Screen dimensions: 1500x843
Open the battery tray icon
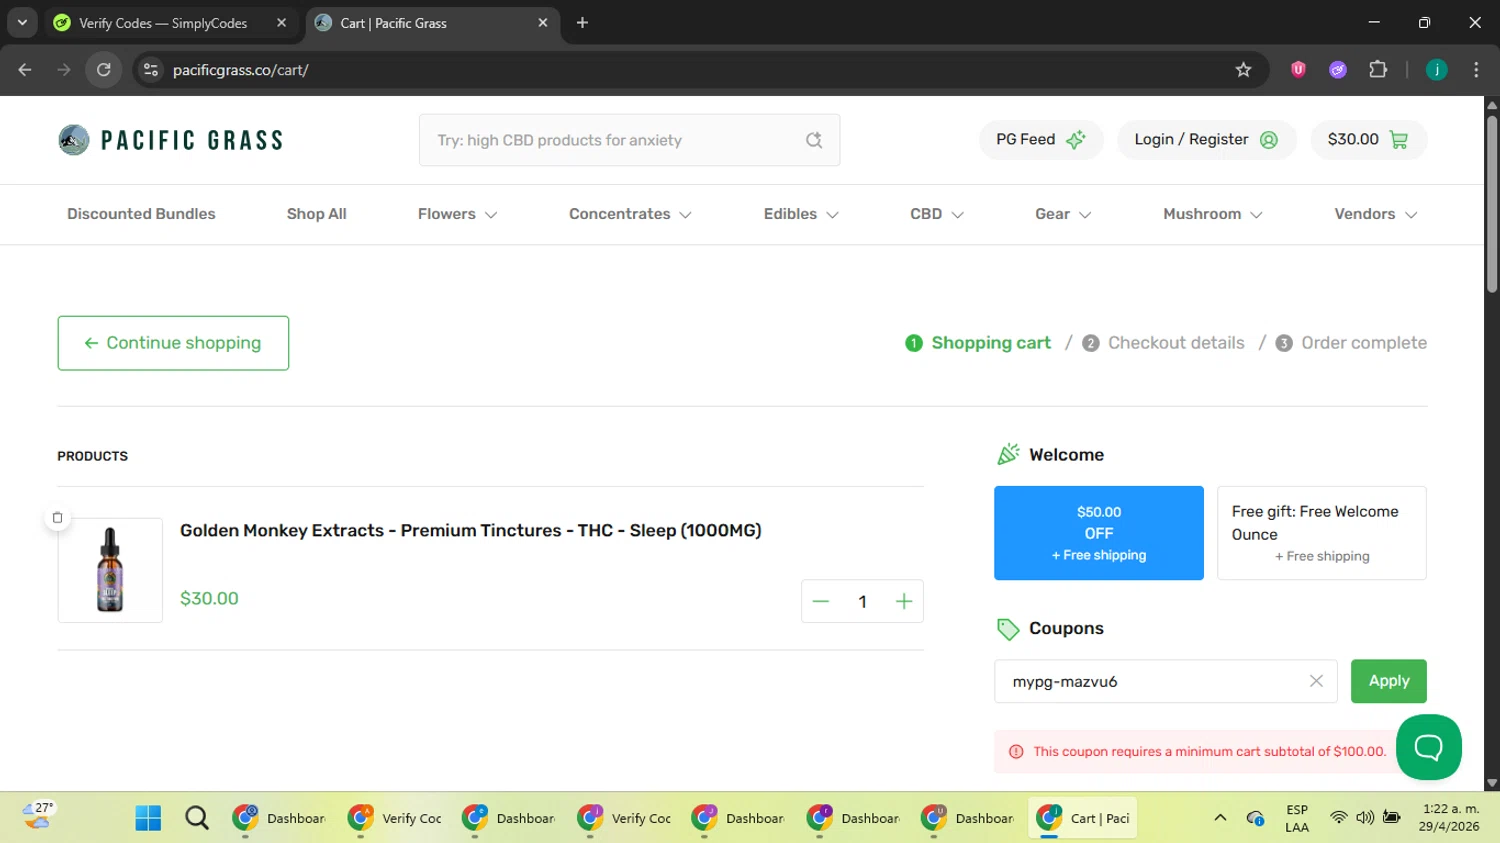pos(1391,818)
